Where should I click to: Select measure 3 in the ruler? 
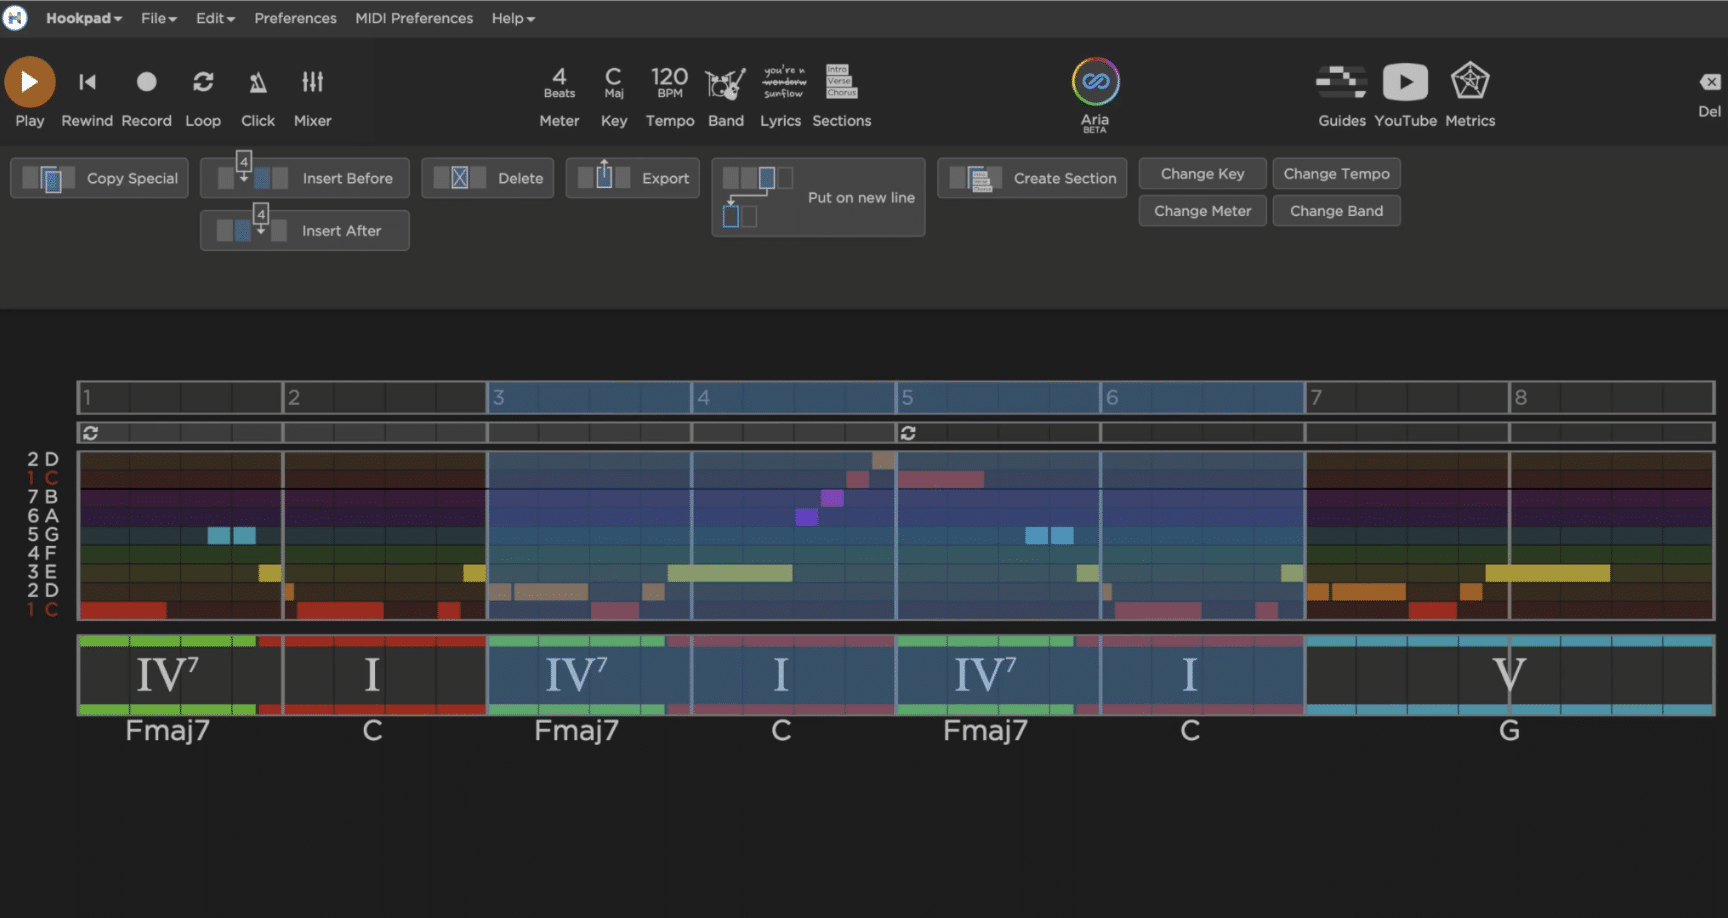589,397
